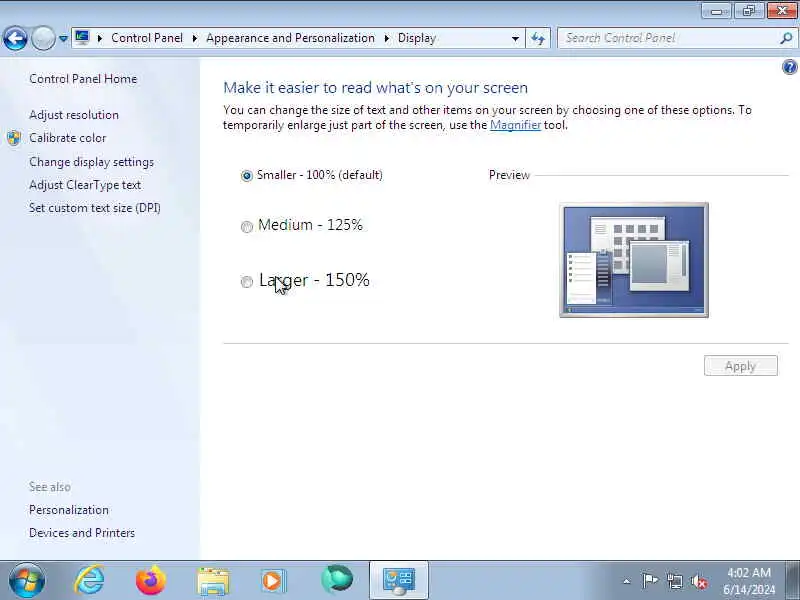Close the Display window

click(782, 10)
